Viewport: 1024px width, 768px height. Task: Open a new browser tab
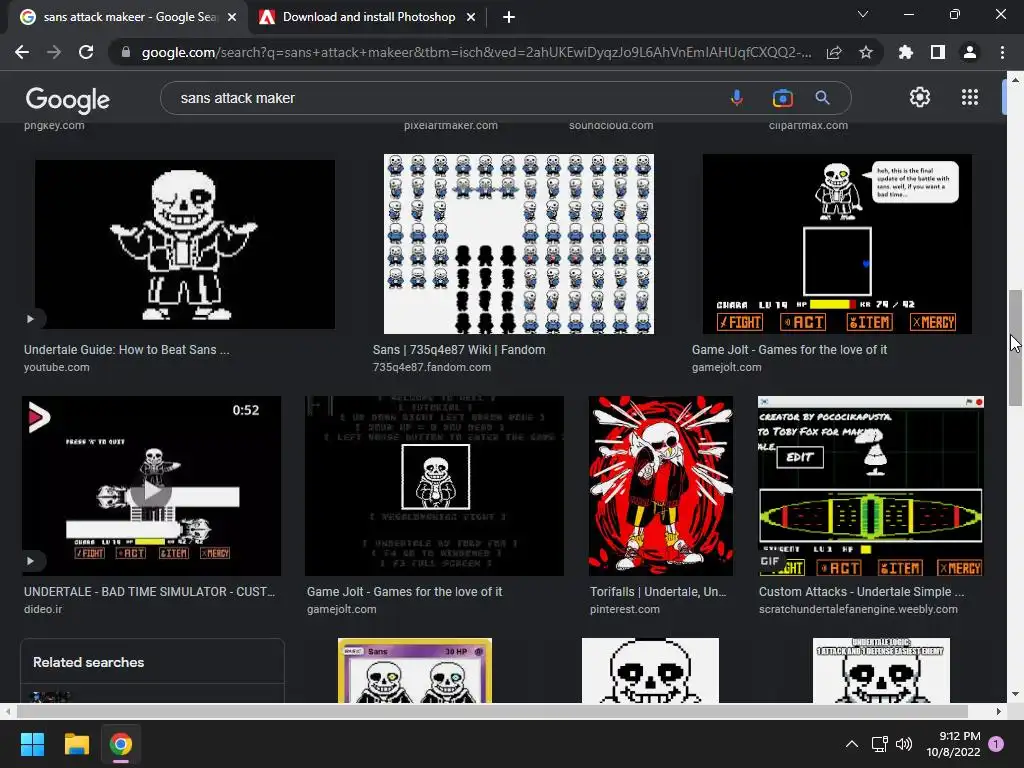pos(509,18)
